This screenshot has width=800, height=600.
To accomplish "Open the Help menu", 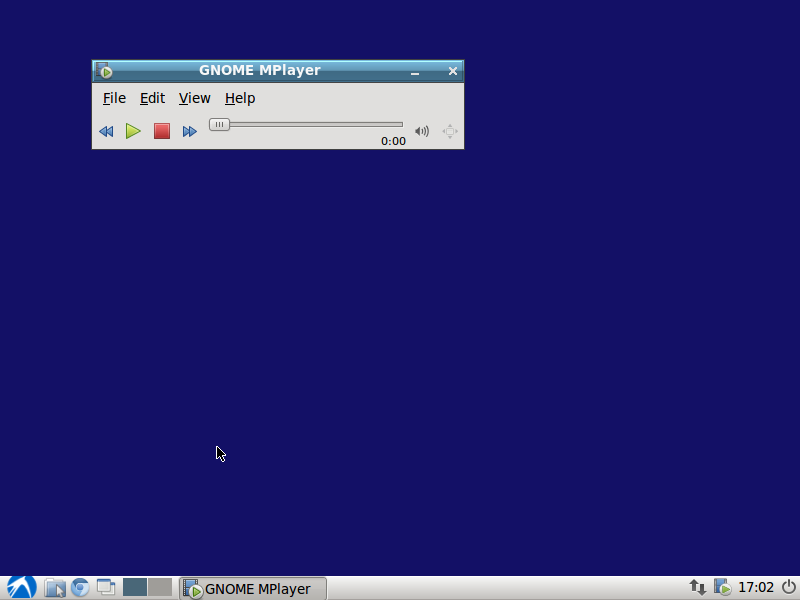I will [240, 98].
